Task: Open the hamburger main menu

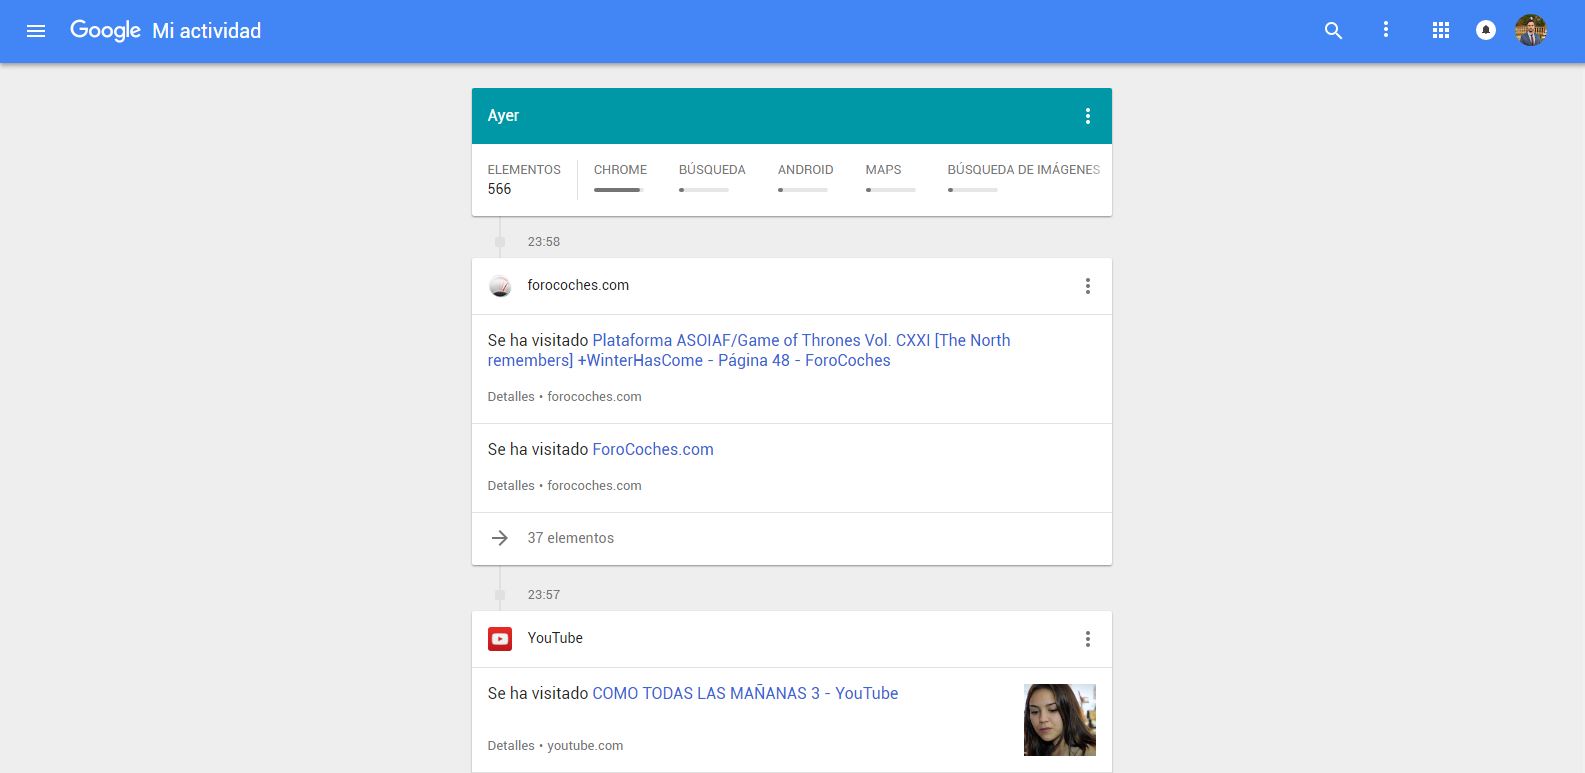Action: point(36,31)
